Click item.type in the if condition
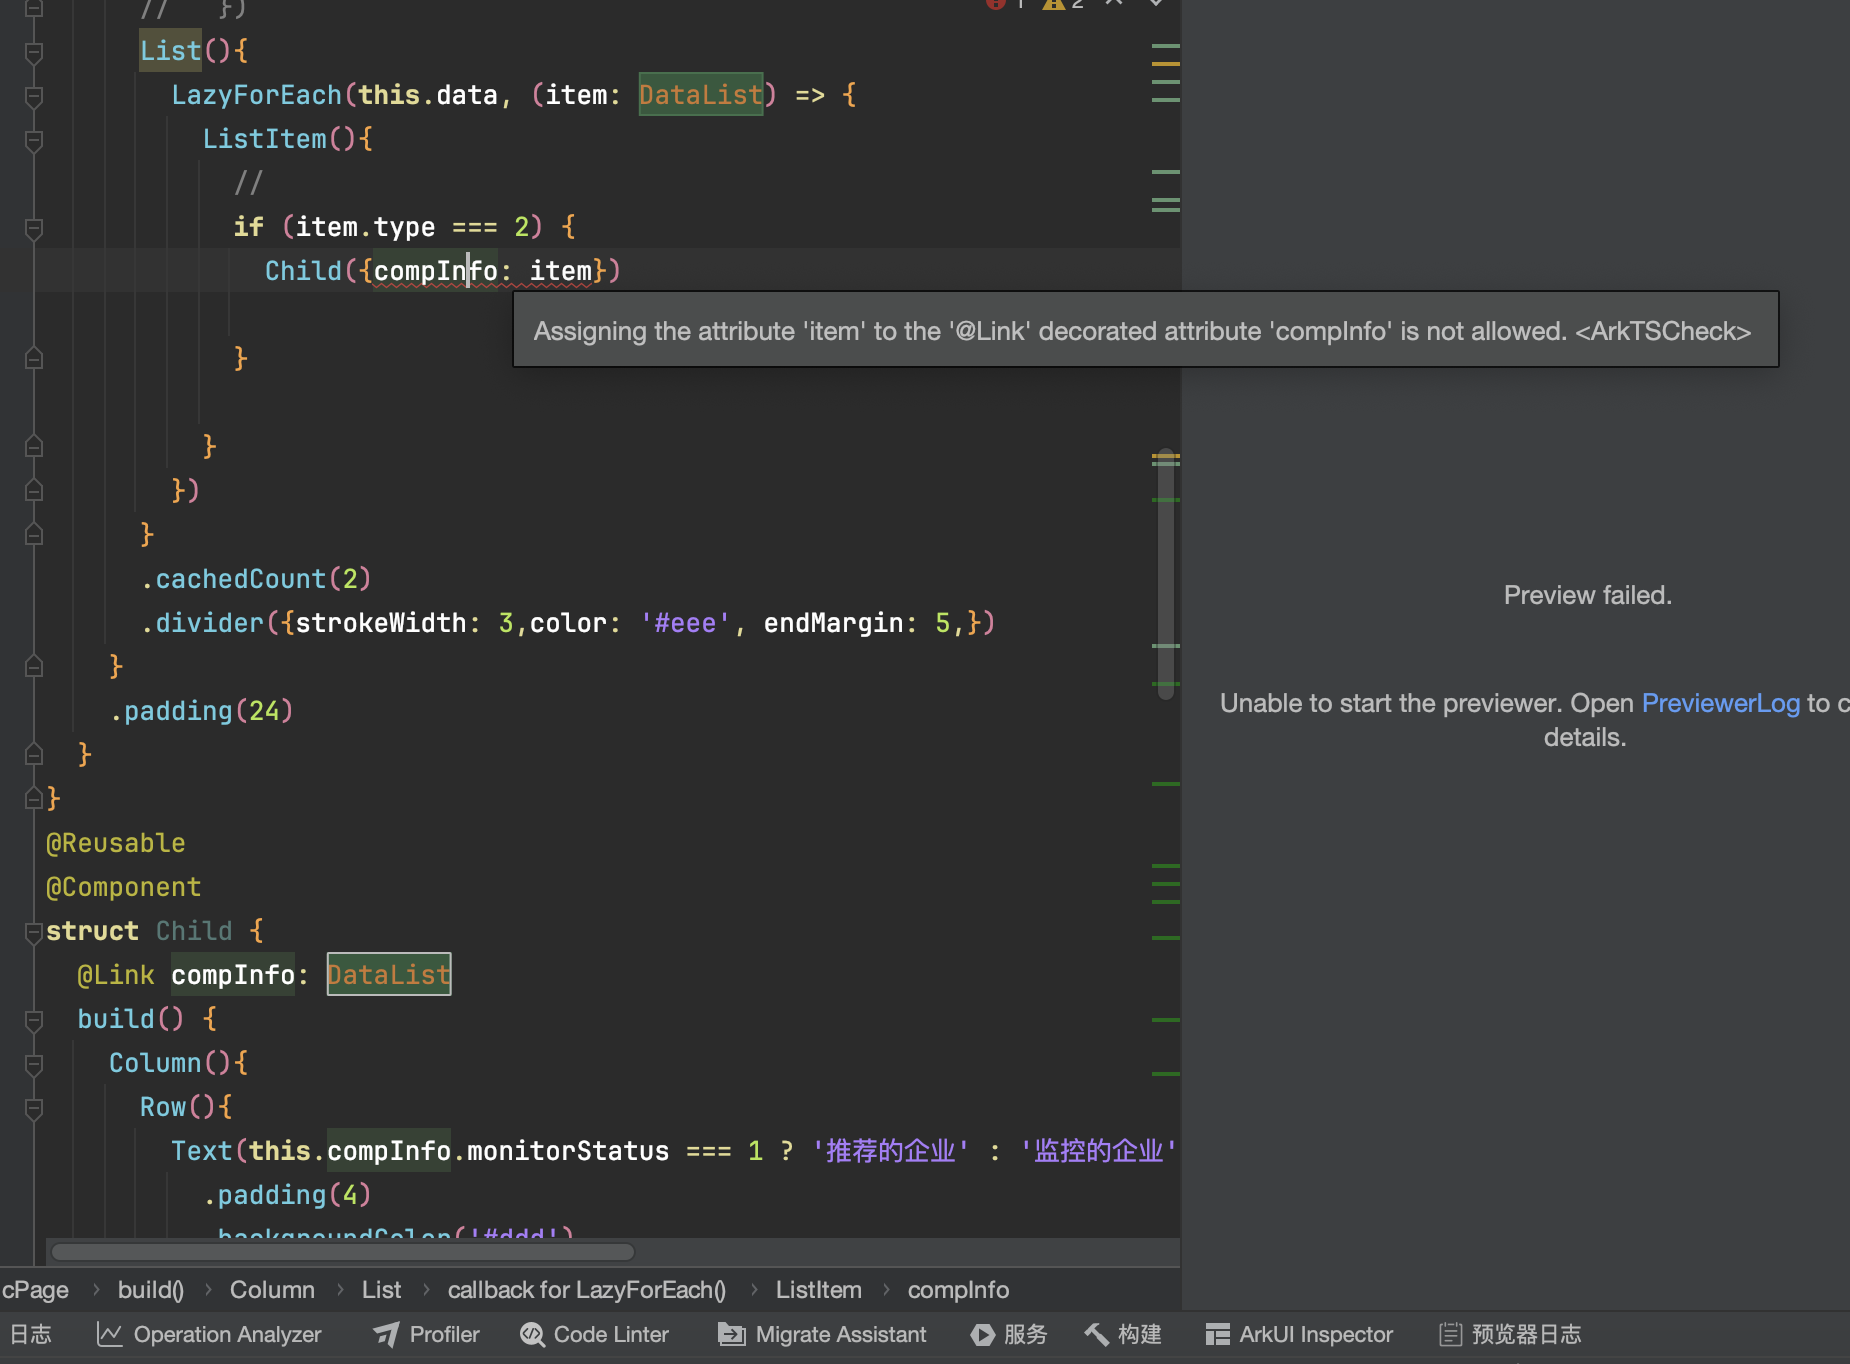The image size is (1850, 1364). [x=365, y=227]
